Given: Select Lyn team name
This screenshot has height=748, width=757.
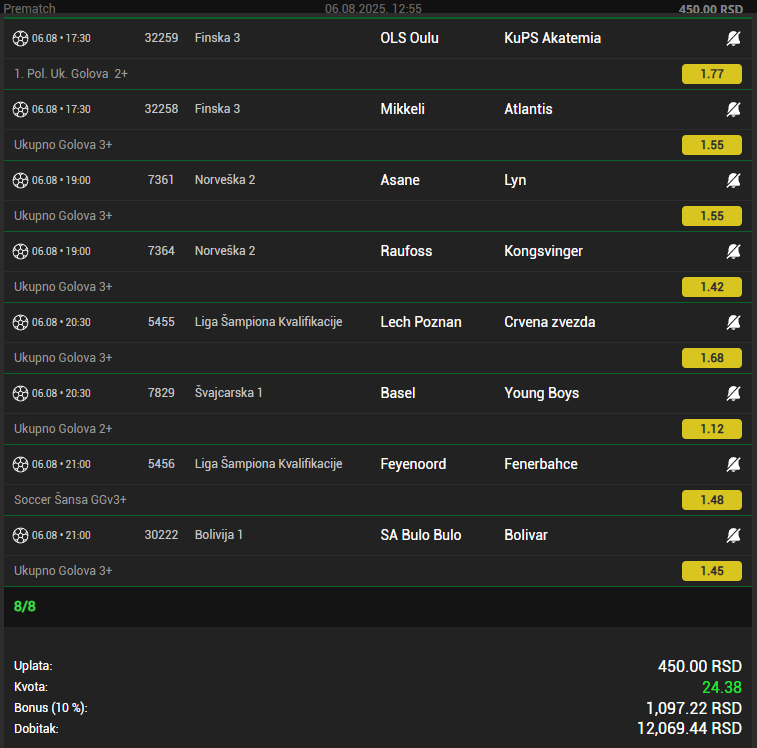Looking at the screenshot, I should click(515, 181).
